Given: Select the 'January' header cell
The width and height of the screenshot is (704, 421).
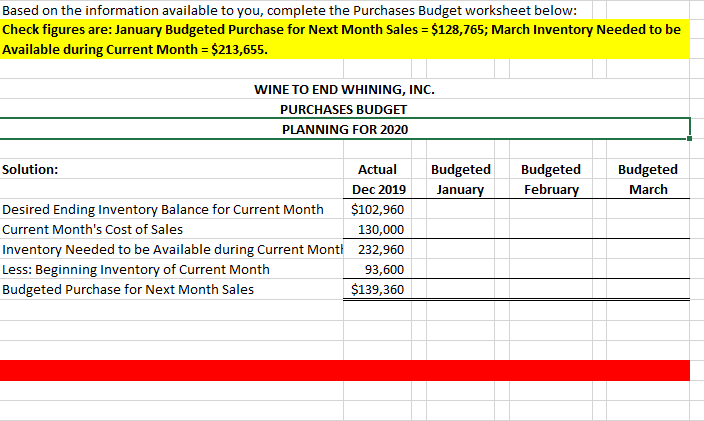Looking at the screenshot, I should [x=461, y=189].
